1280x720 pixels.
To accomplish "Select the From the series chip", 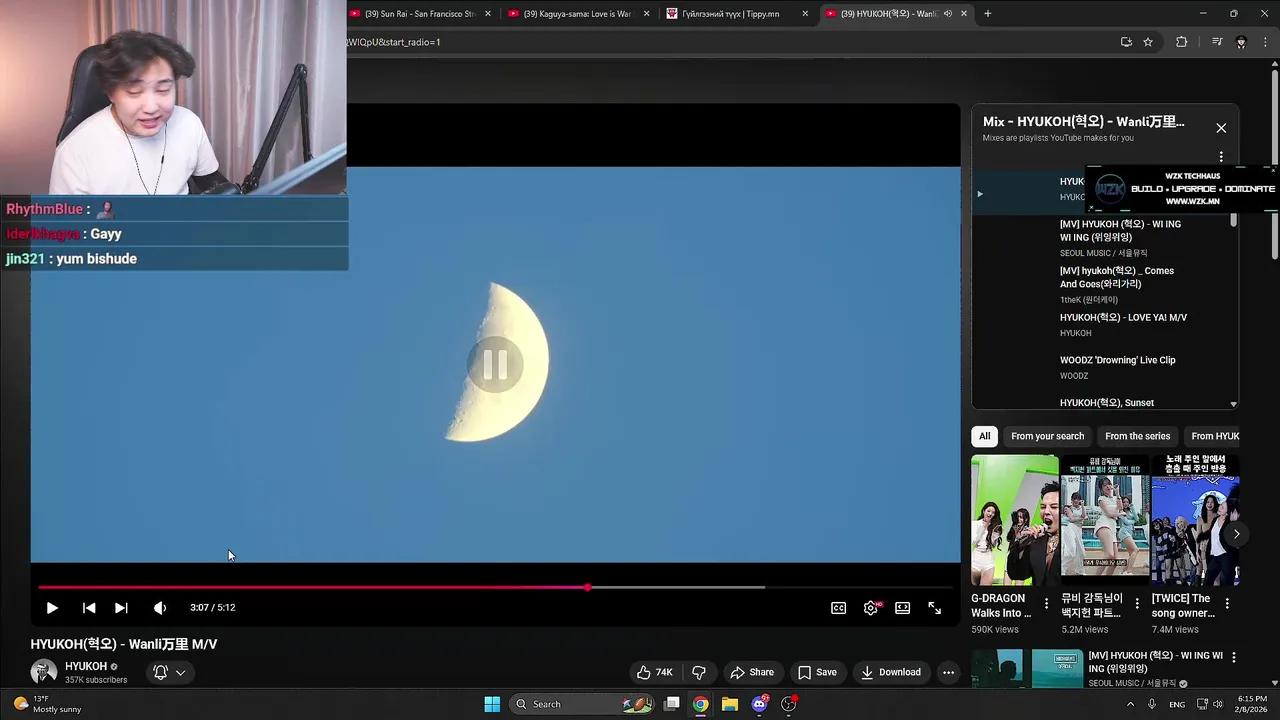I will tap(1137, 436).
